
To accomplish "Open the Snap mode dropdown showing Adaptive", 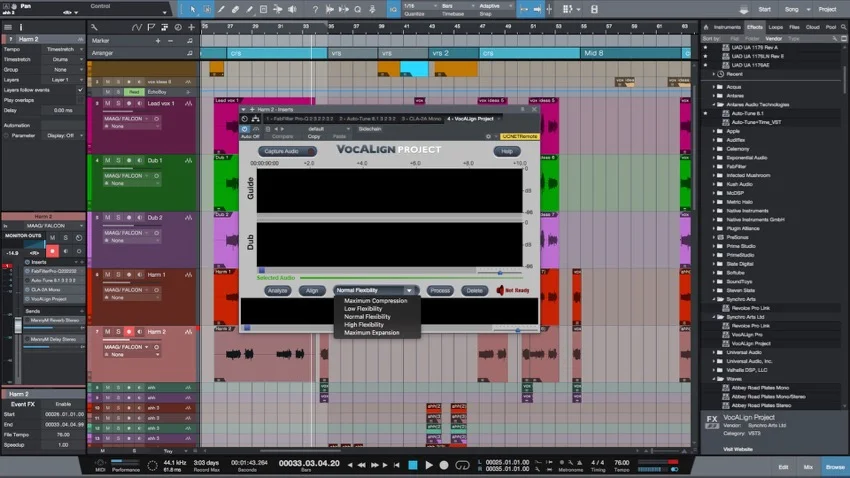I will click(495, 6).
